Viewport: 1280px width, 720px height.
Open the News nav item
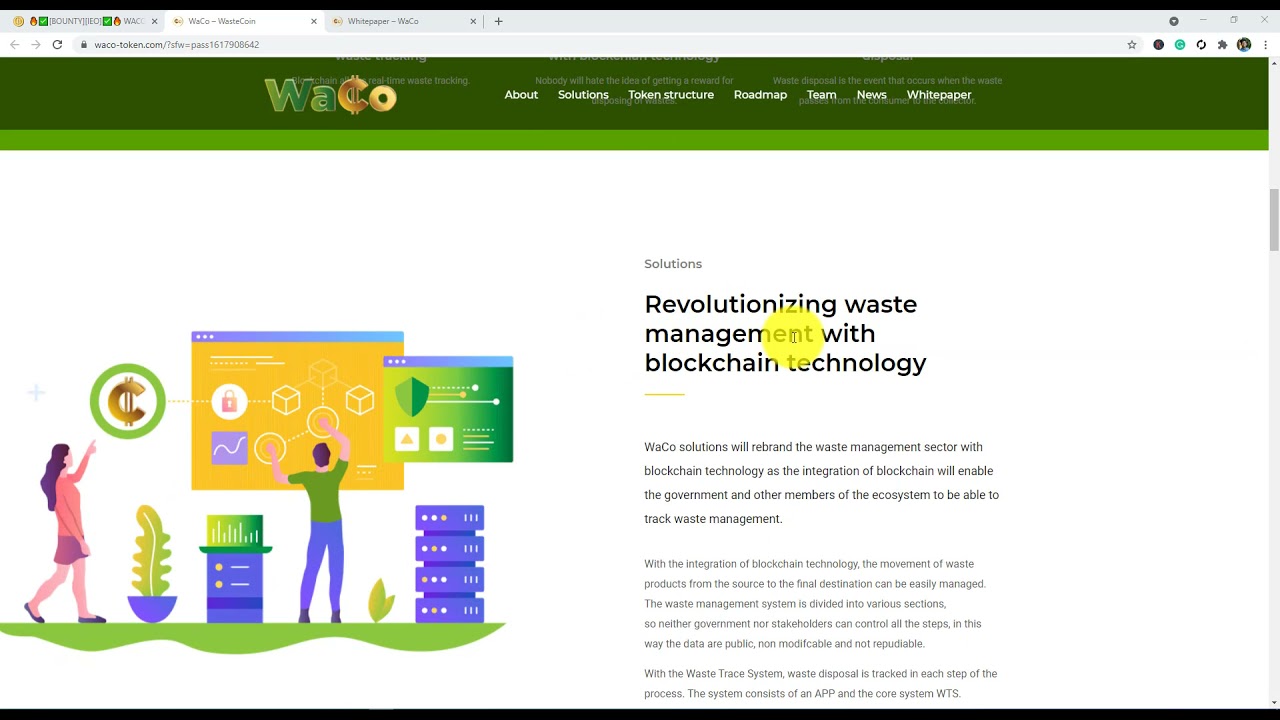pos(871,95)
